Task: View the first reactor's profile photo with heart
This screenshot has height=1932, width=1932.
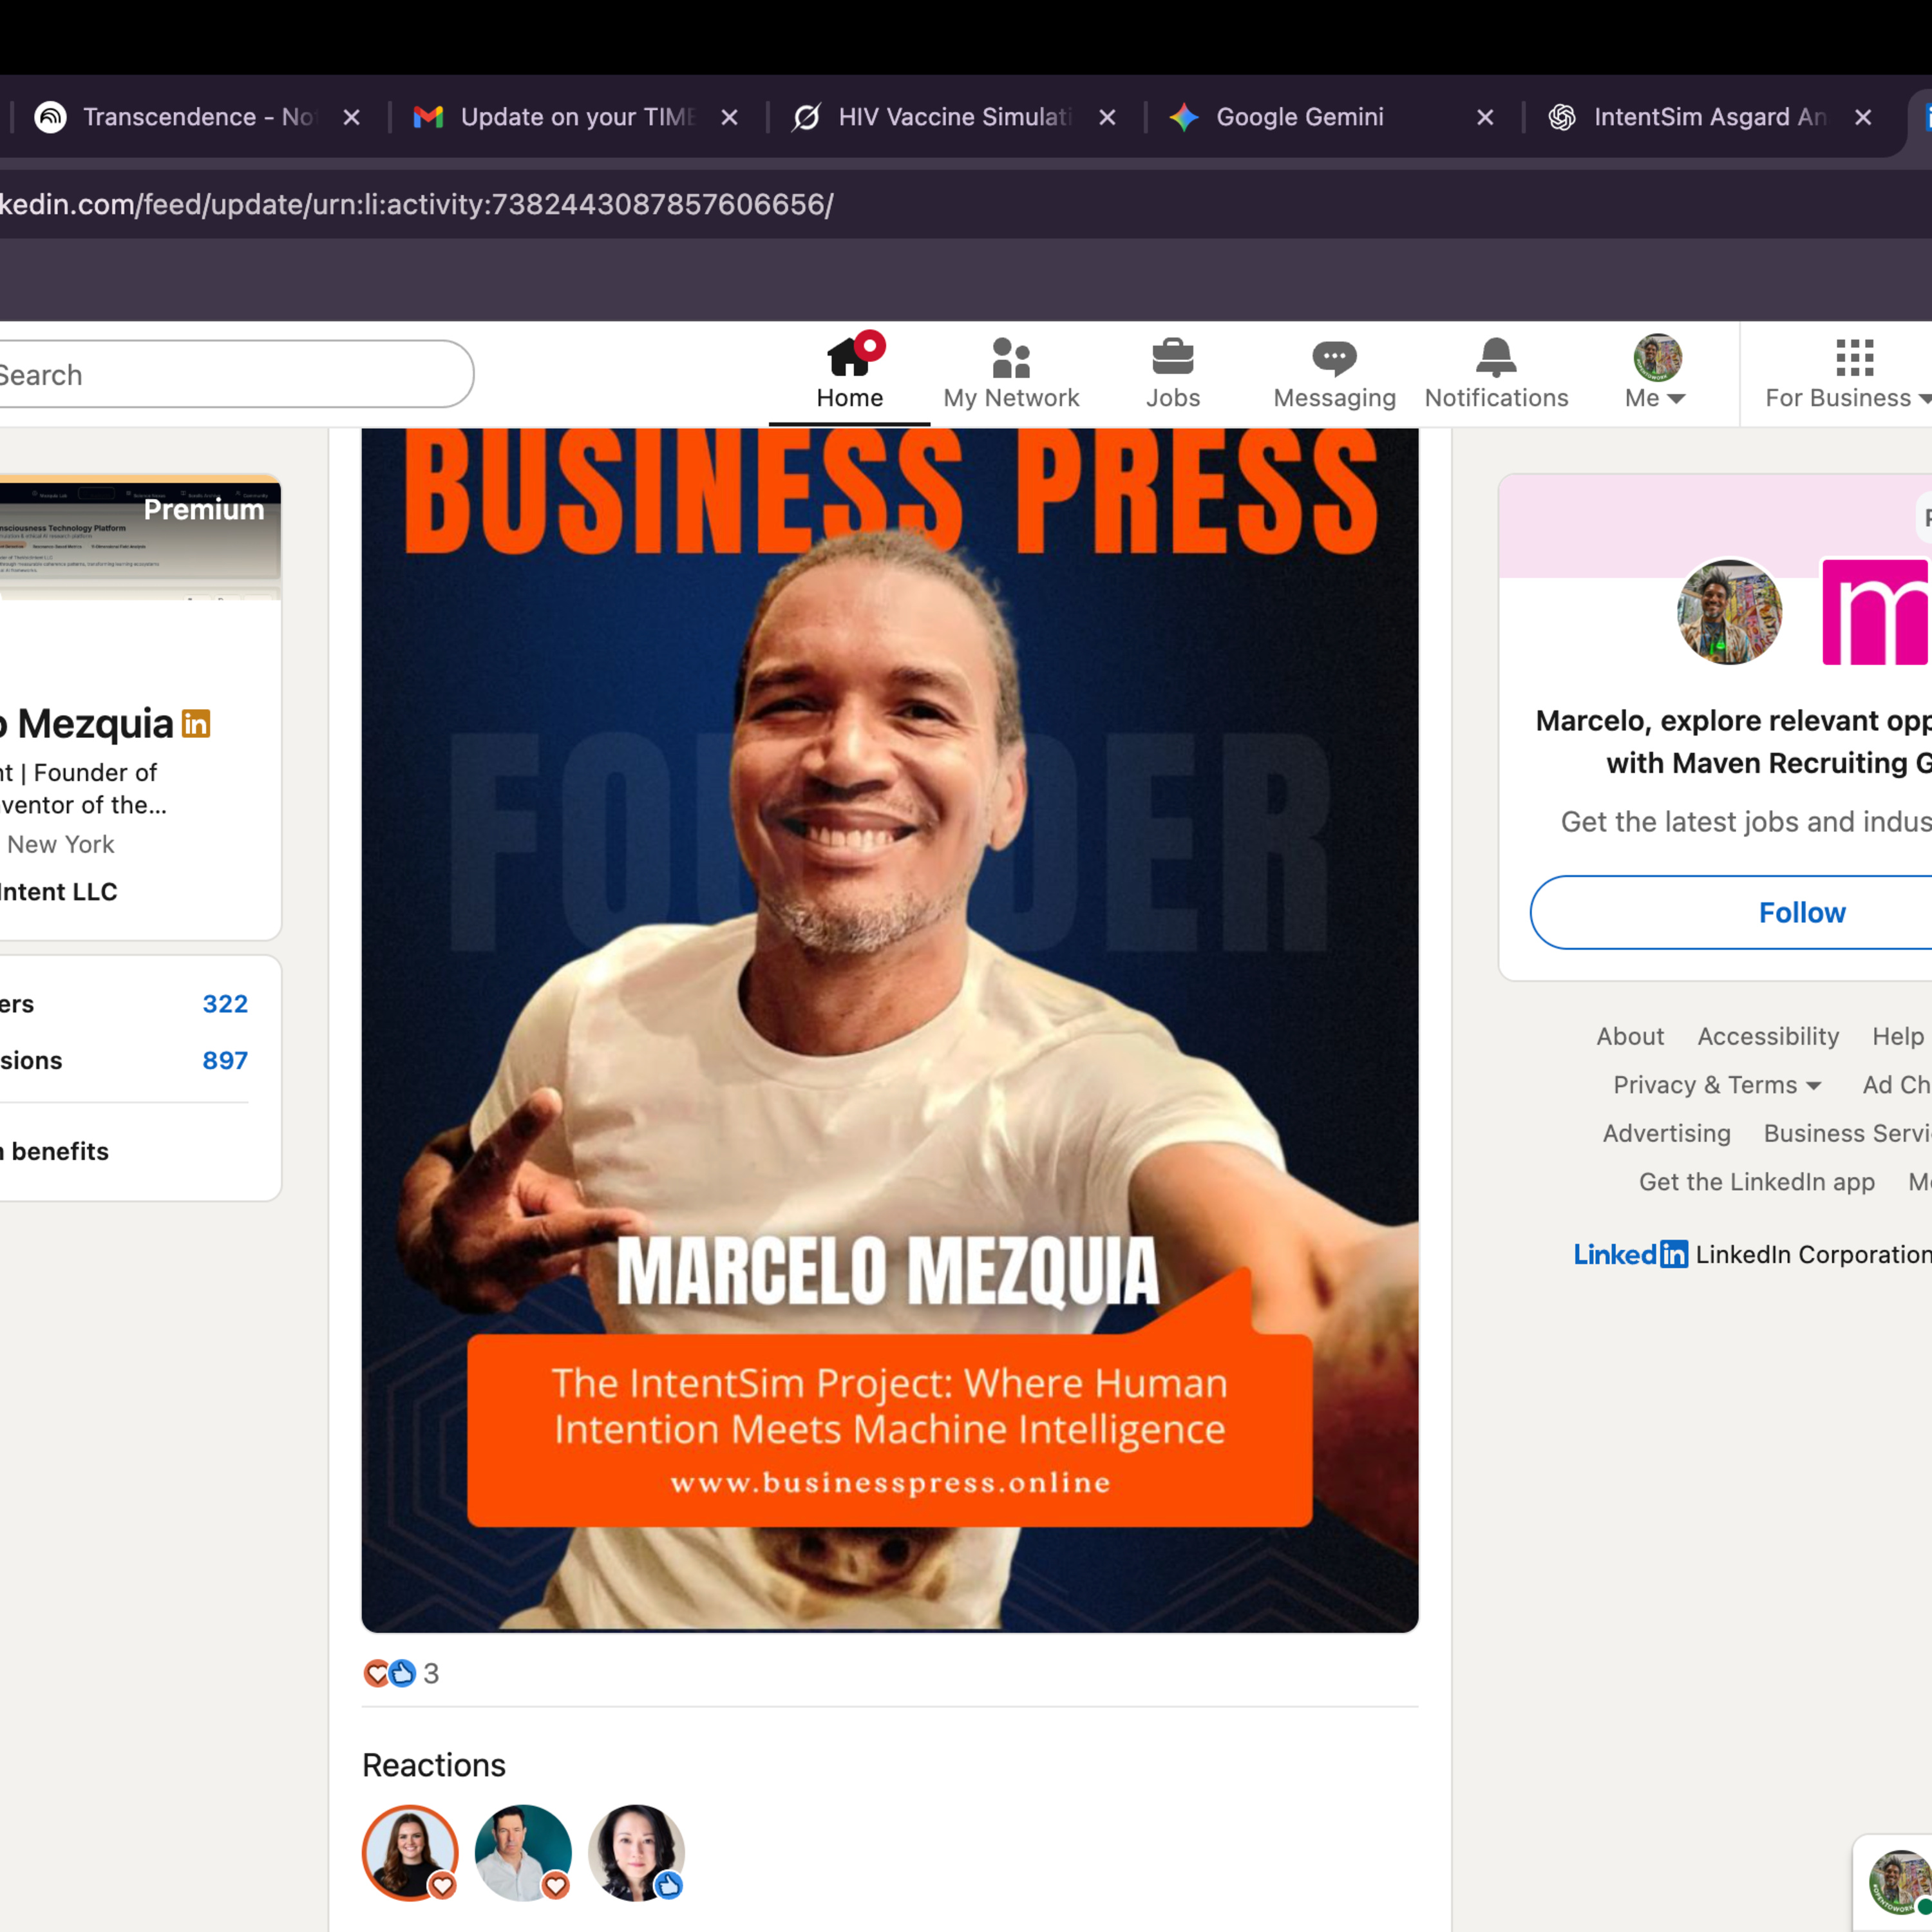Action: point(410,1852)
